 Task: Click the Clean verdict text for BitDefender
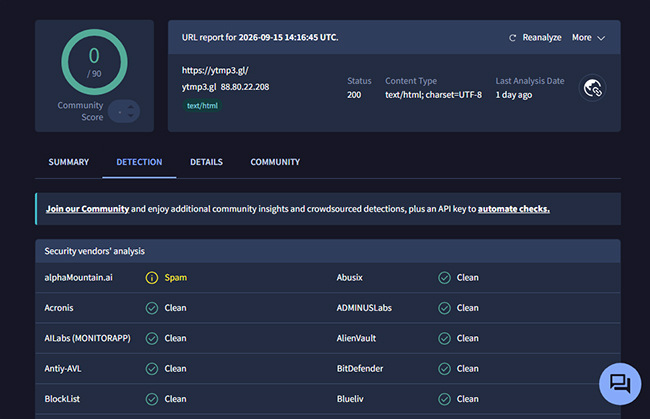468,368
